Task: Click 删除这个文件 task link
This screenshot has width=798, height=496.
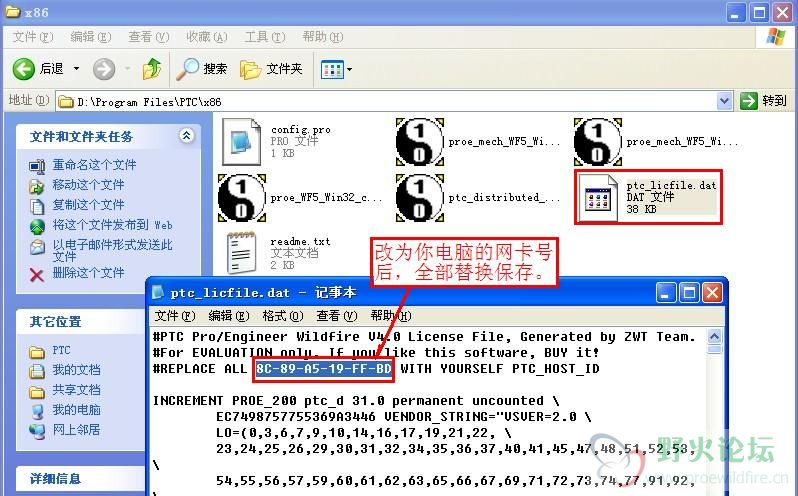Action: click(88, 273)
